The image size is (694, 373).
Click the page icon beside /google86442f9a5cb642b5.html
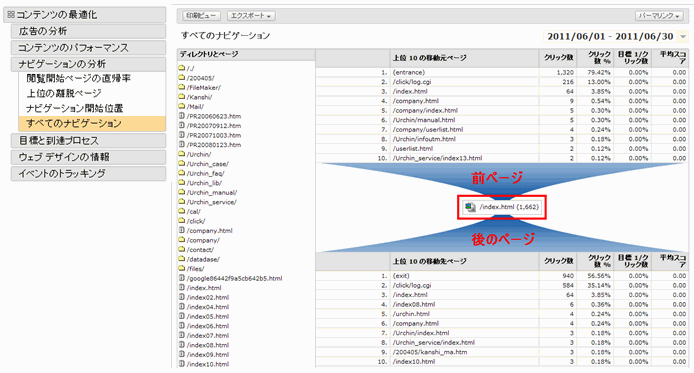pyautogui.click(x=181, y=278)
